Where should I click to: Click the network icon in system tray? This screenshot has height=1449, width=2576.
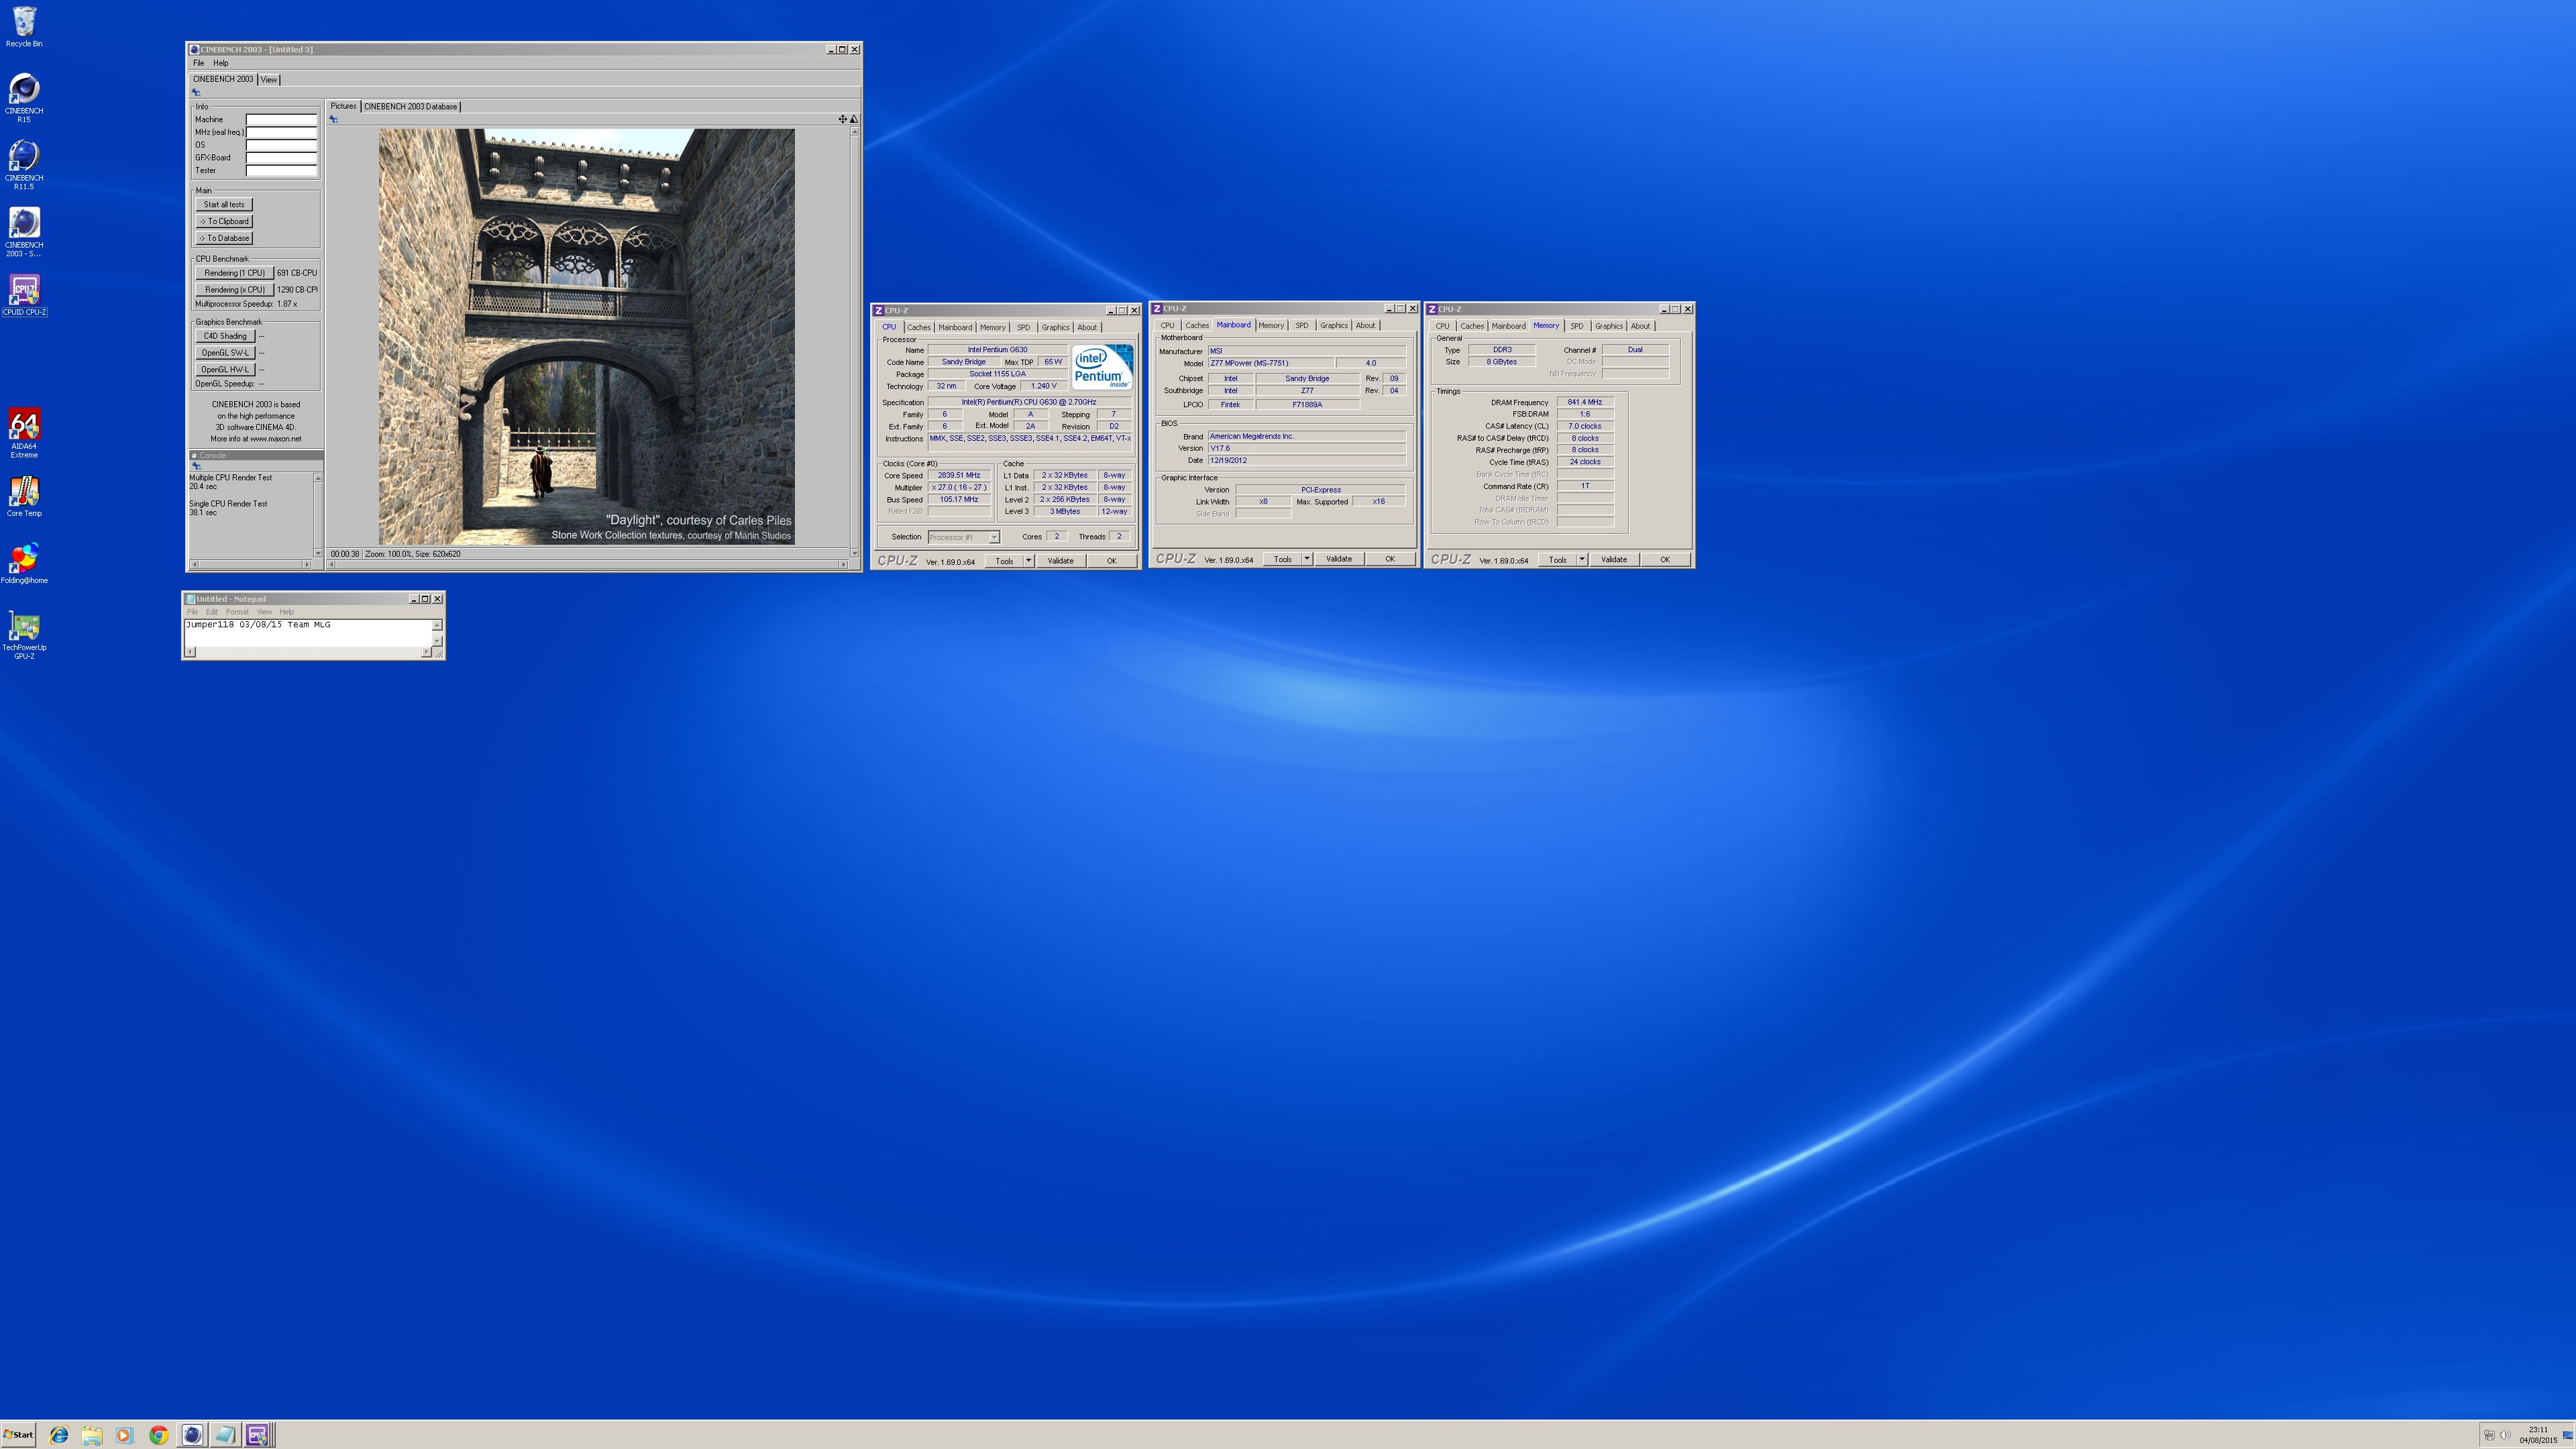coord(2489,1435)
